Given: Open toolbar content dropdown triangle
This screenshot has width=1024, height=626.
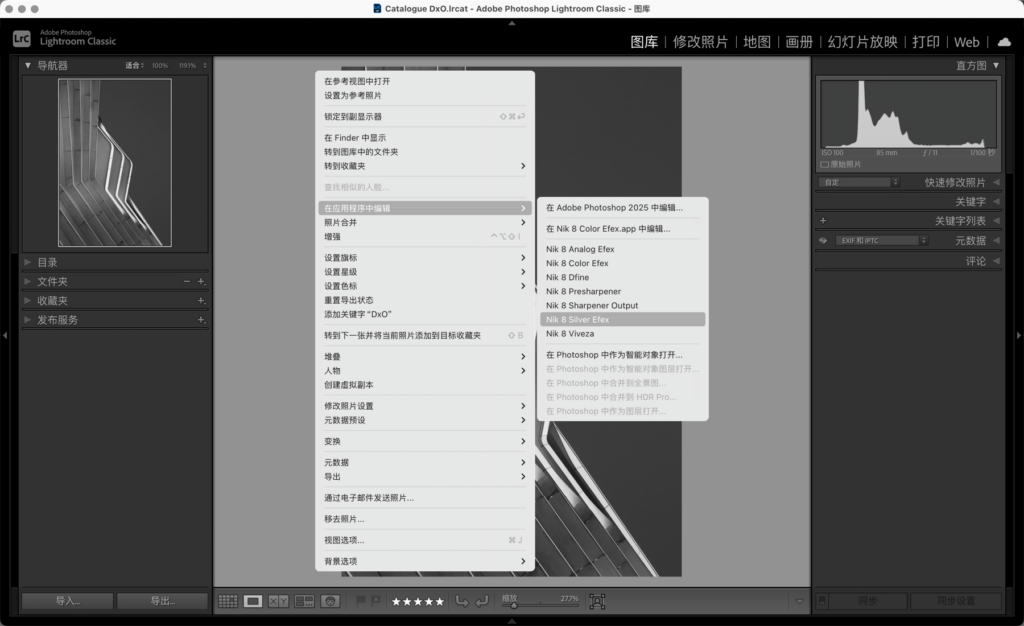Looking at the screenshot, I should 799,601.
